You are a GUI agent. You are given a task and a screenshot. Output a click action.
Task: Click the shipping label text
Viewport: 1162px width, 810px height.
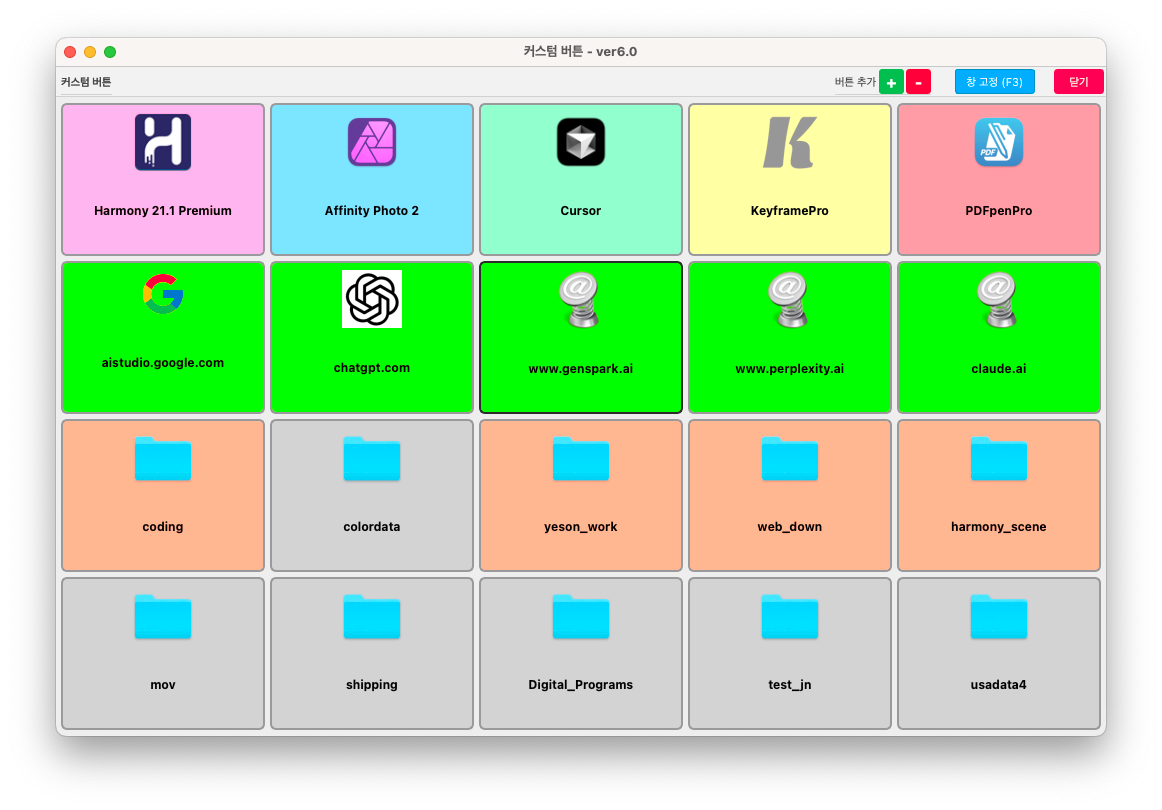(x=372, y=685)
